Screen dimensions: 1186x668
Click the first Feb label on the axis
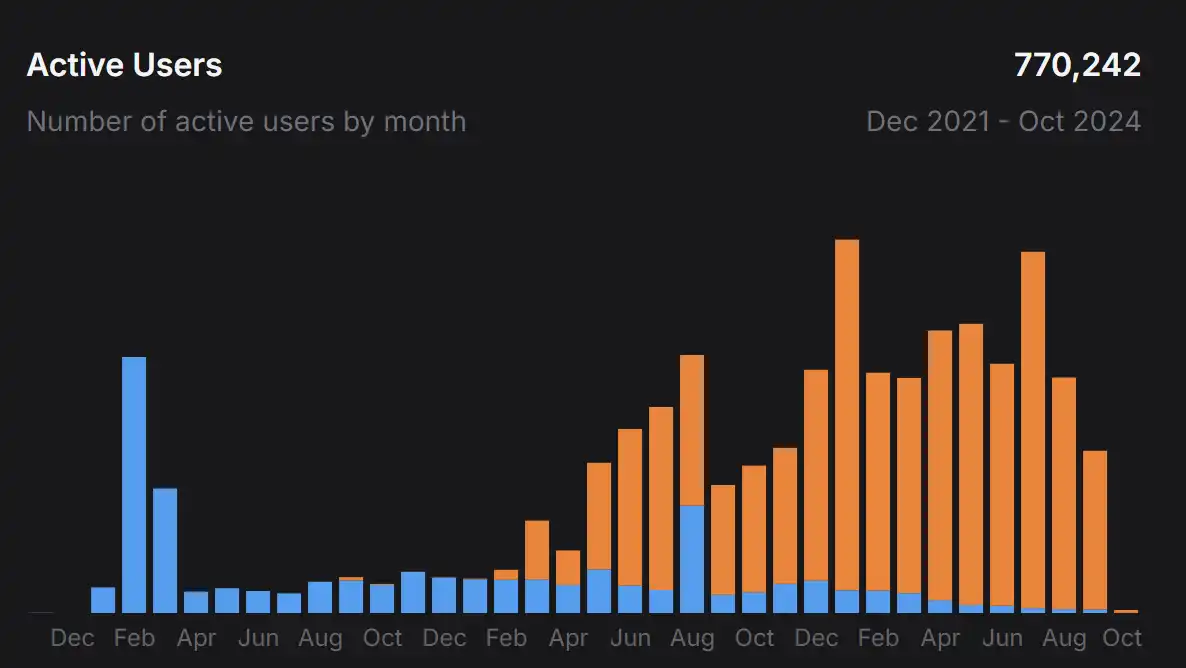click(x=134, y=638)
